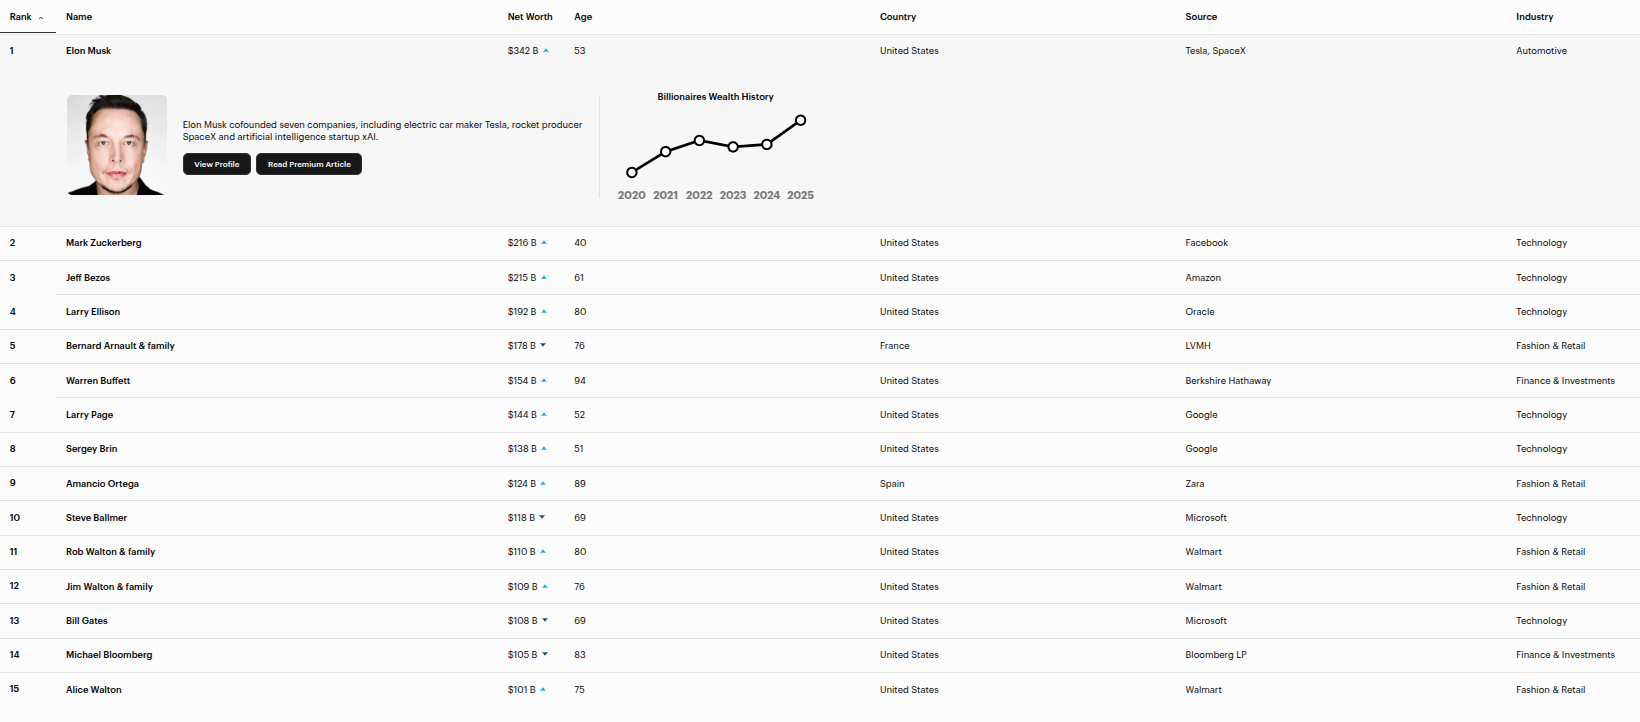1640x722 pixels.
Task: Open Elon Musk's View Profile button
Action: click(216, 164)
